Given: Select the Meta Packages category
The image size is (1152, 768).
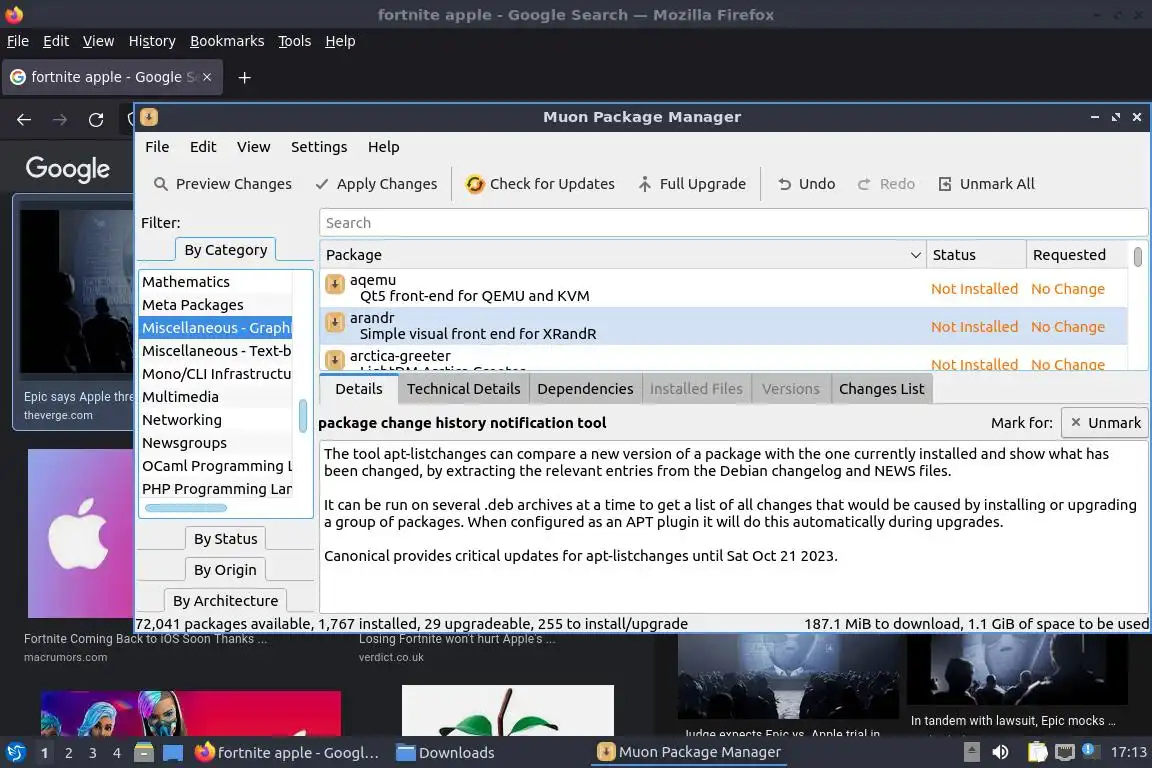Looking at the screenshot, I should click(x=215, y=304).
